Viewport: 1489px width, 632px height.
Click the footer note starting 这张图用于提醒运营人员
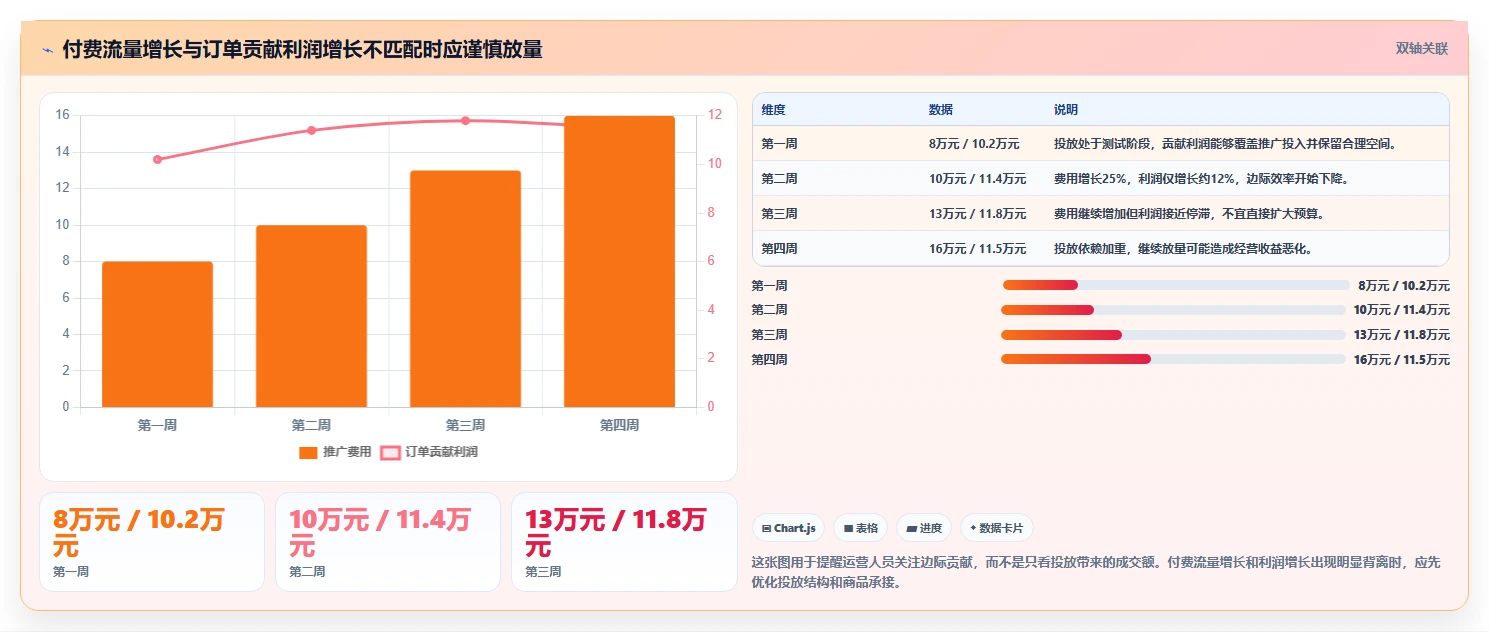(1096, 572)
